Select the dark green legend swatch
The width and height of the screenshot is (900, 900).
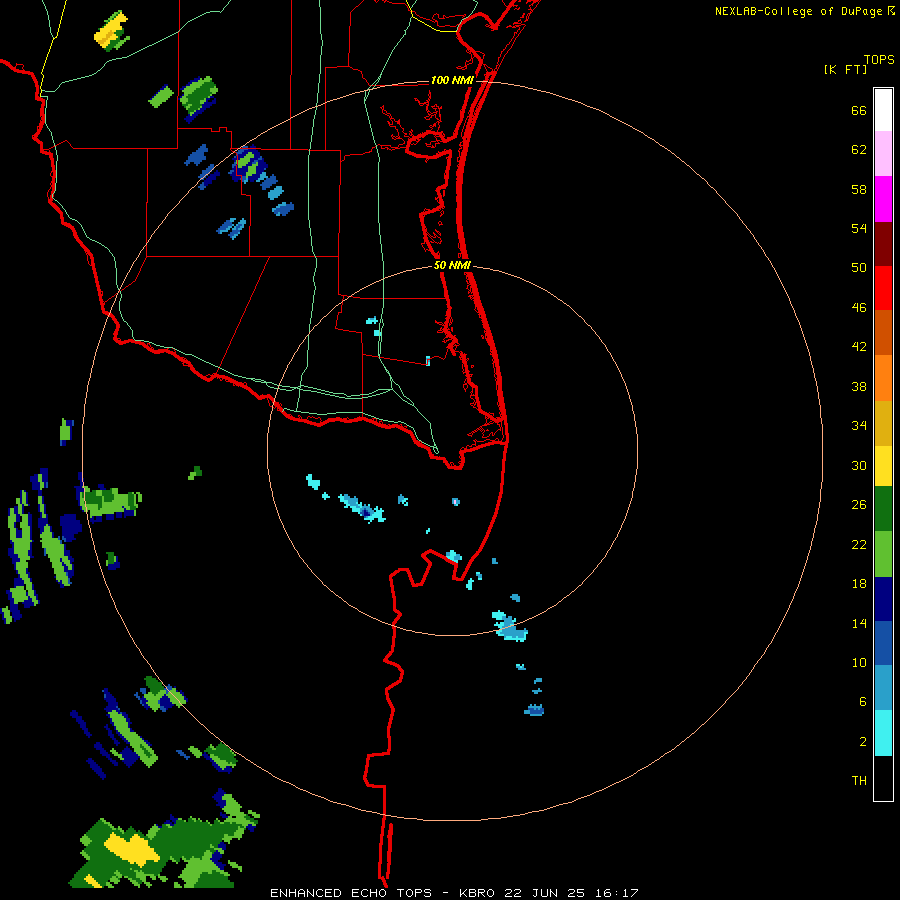[x=883, y=509]
